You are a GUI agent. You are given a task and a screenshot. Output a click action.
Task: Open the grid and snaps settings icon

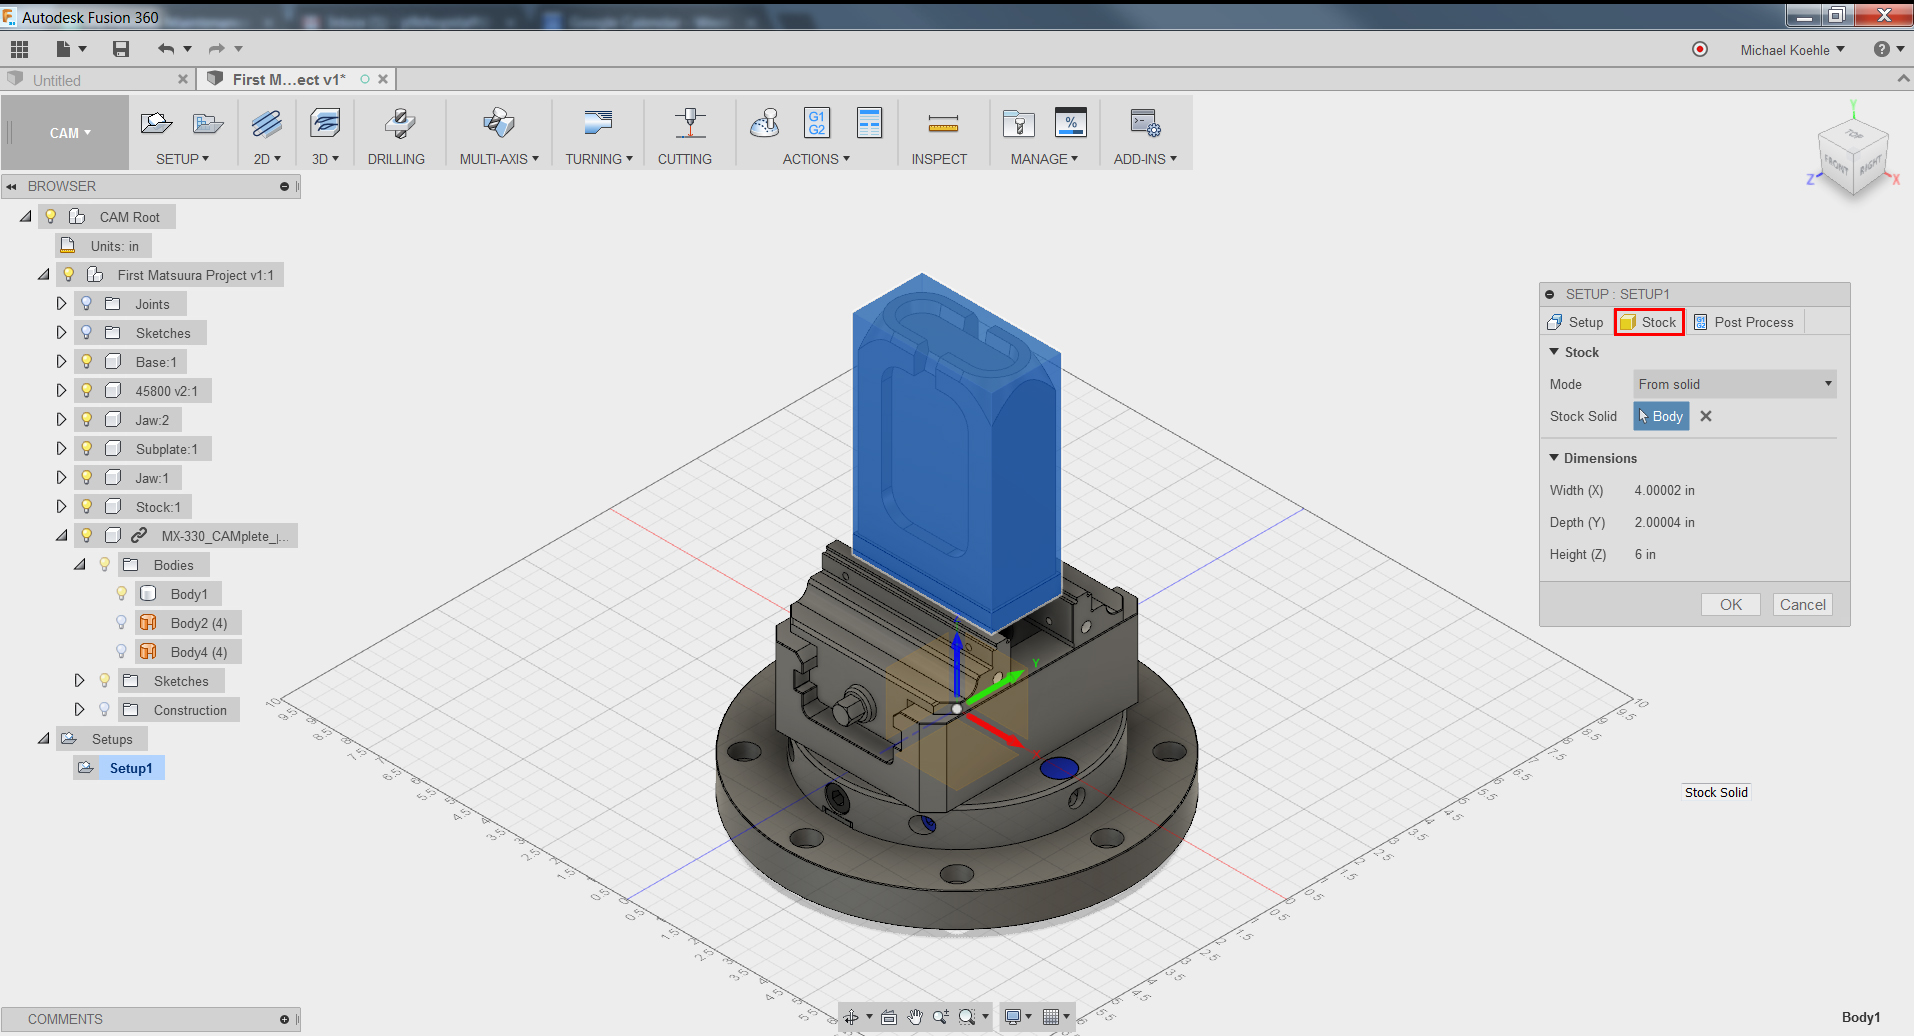(x=1051, y=1017)
